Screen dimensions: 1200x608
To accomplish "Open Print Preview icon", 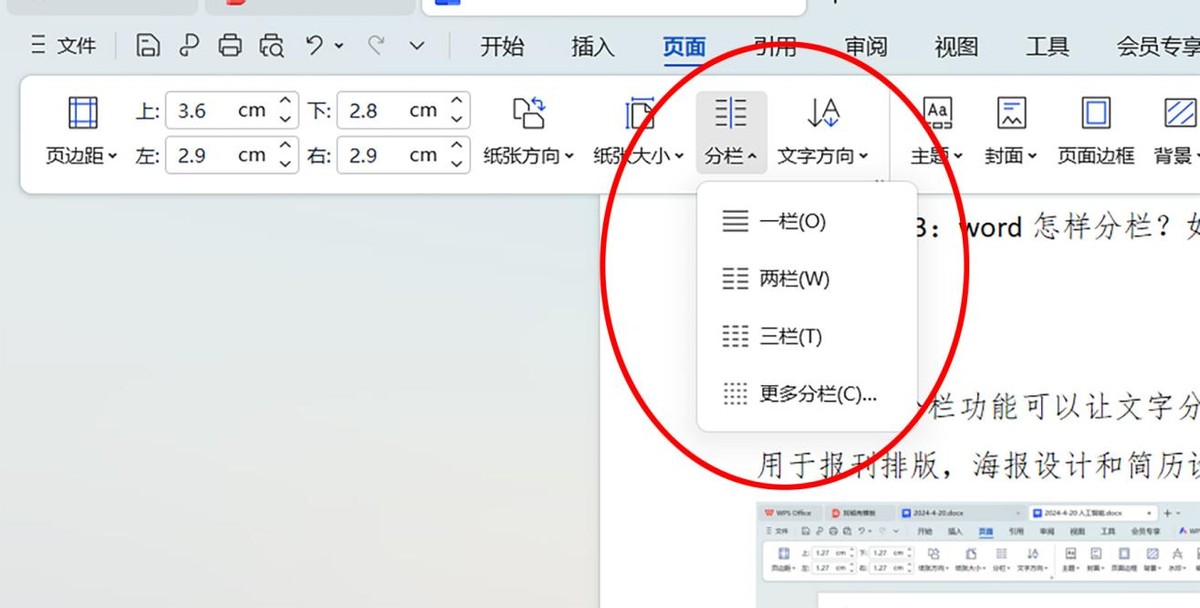I will [271, 45].
